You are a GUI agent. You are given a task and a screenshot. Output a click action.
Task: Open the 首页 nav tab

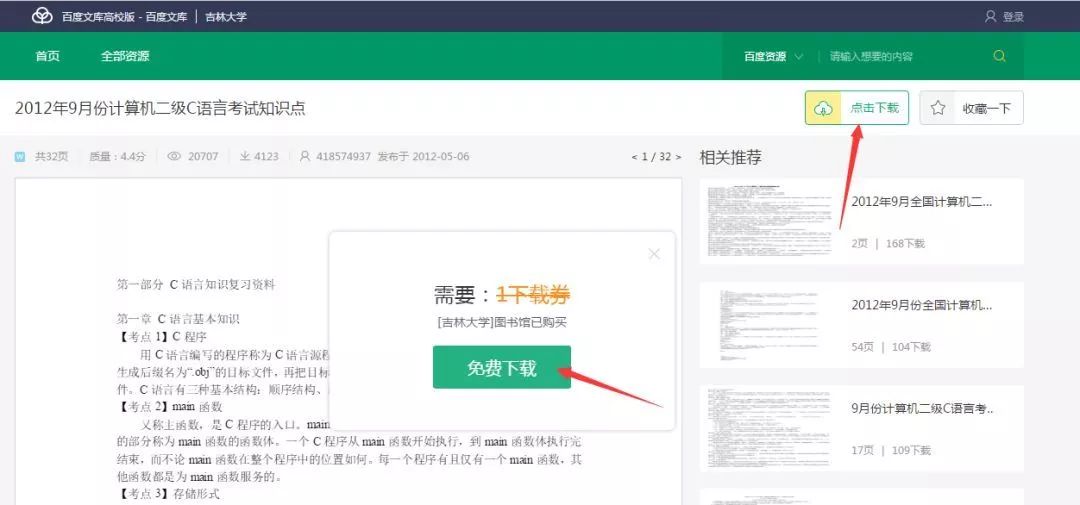pyautogui.click(x=47, y=56)
